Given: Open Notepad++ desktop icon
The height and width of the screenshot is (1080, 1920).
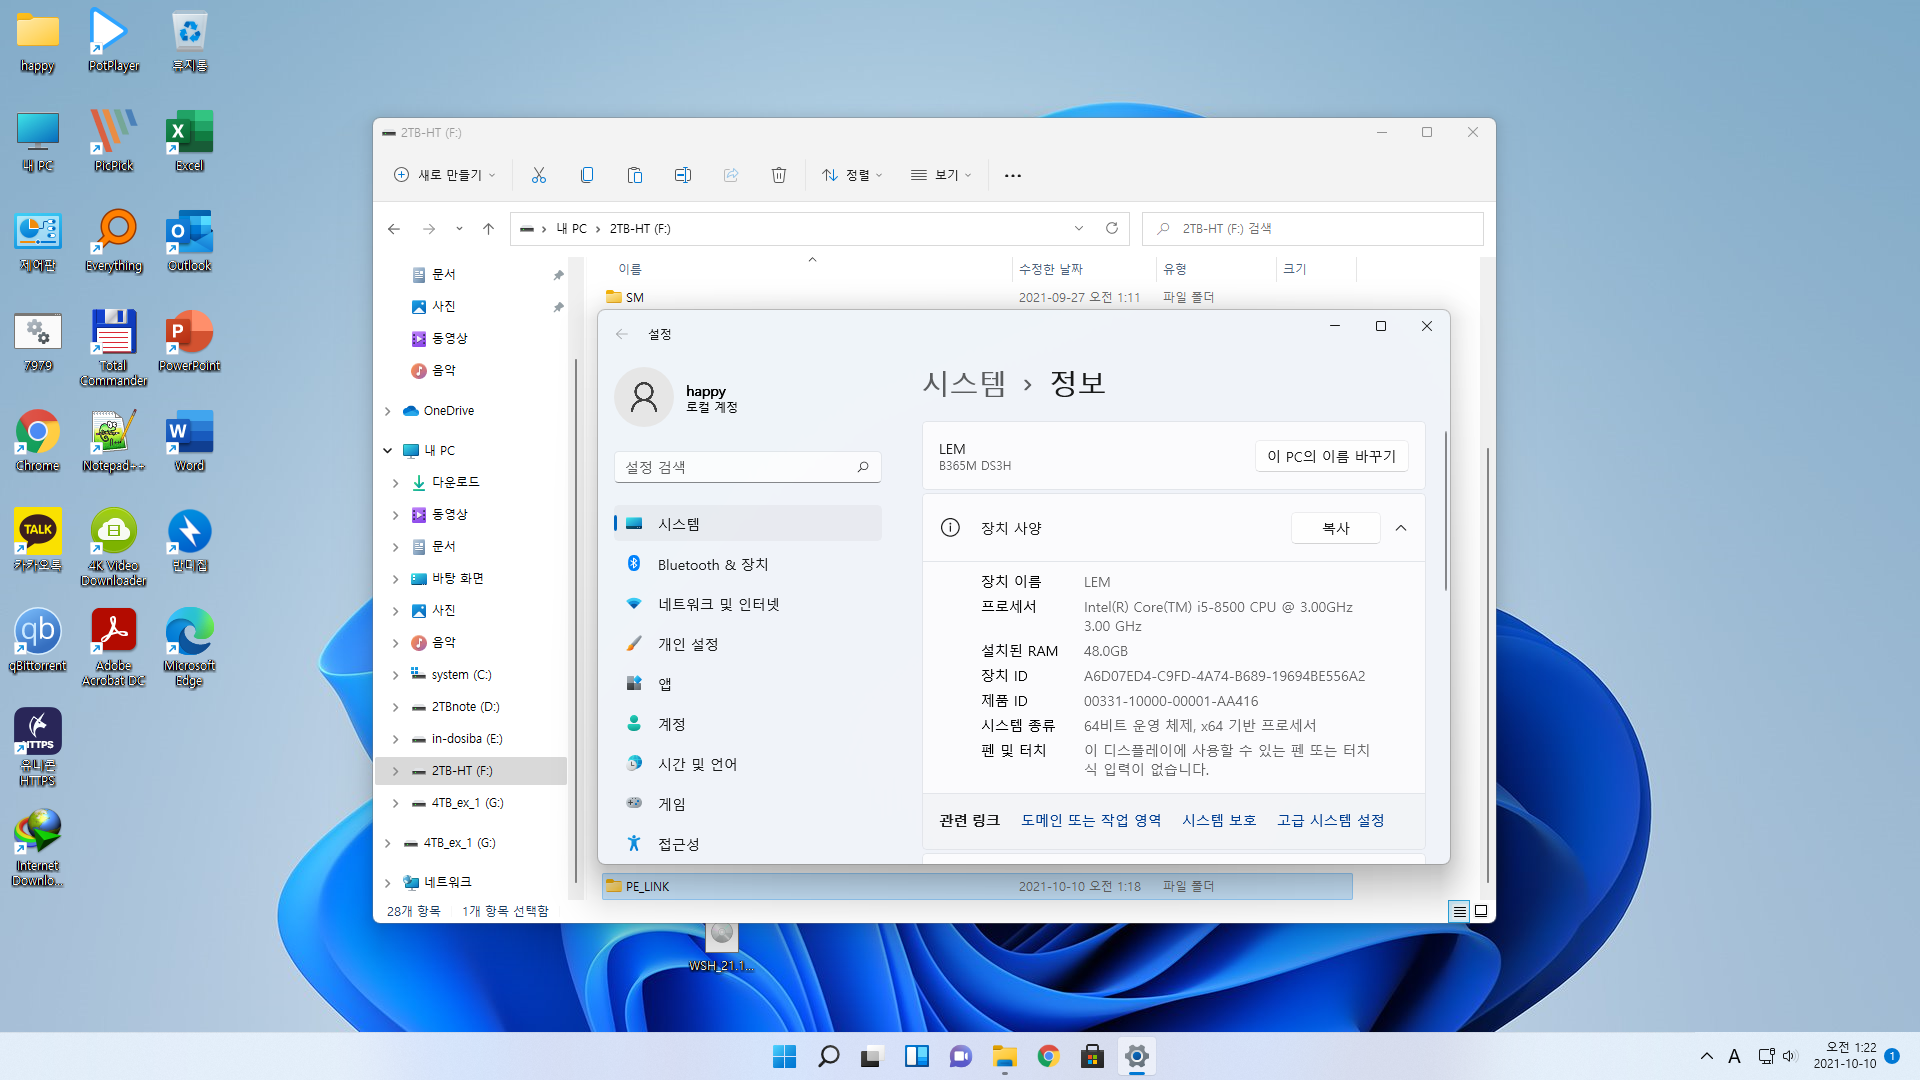Looking at the screenshot, I should point(113,441).
